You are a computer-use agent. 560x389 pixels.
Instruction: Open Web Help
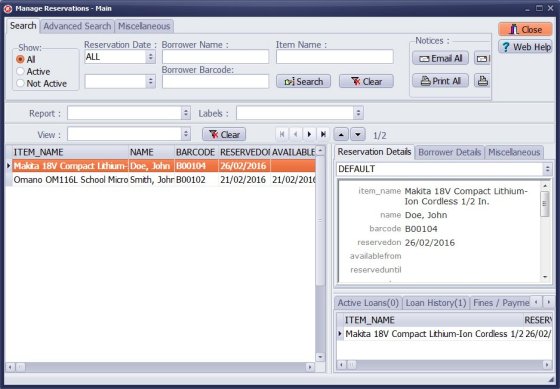pyautogui.click(x=525, y=47)
